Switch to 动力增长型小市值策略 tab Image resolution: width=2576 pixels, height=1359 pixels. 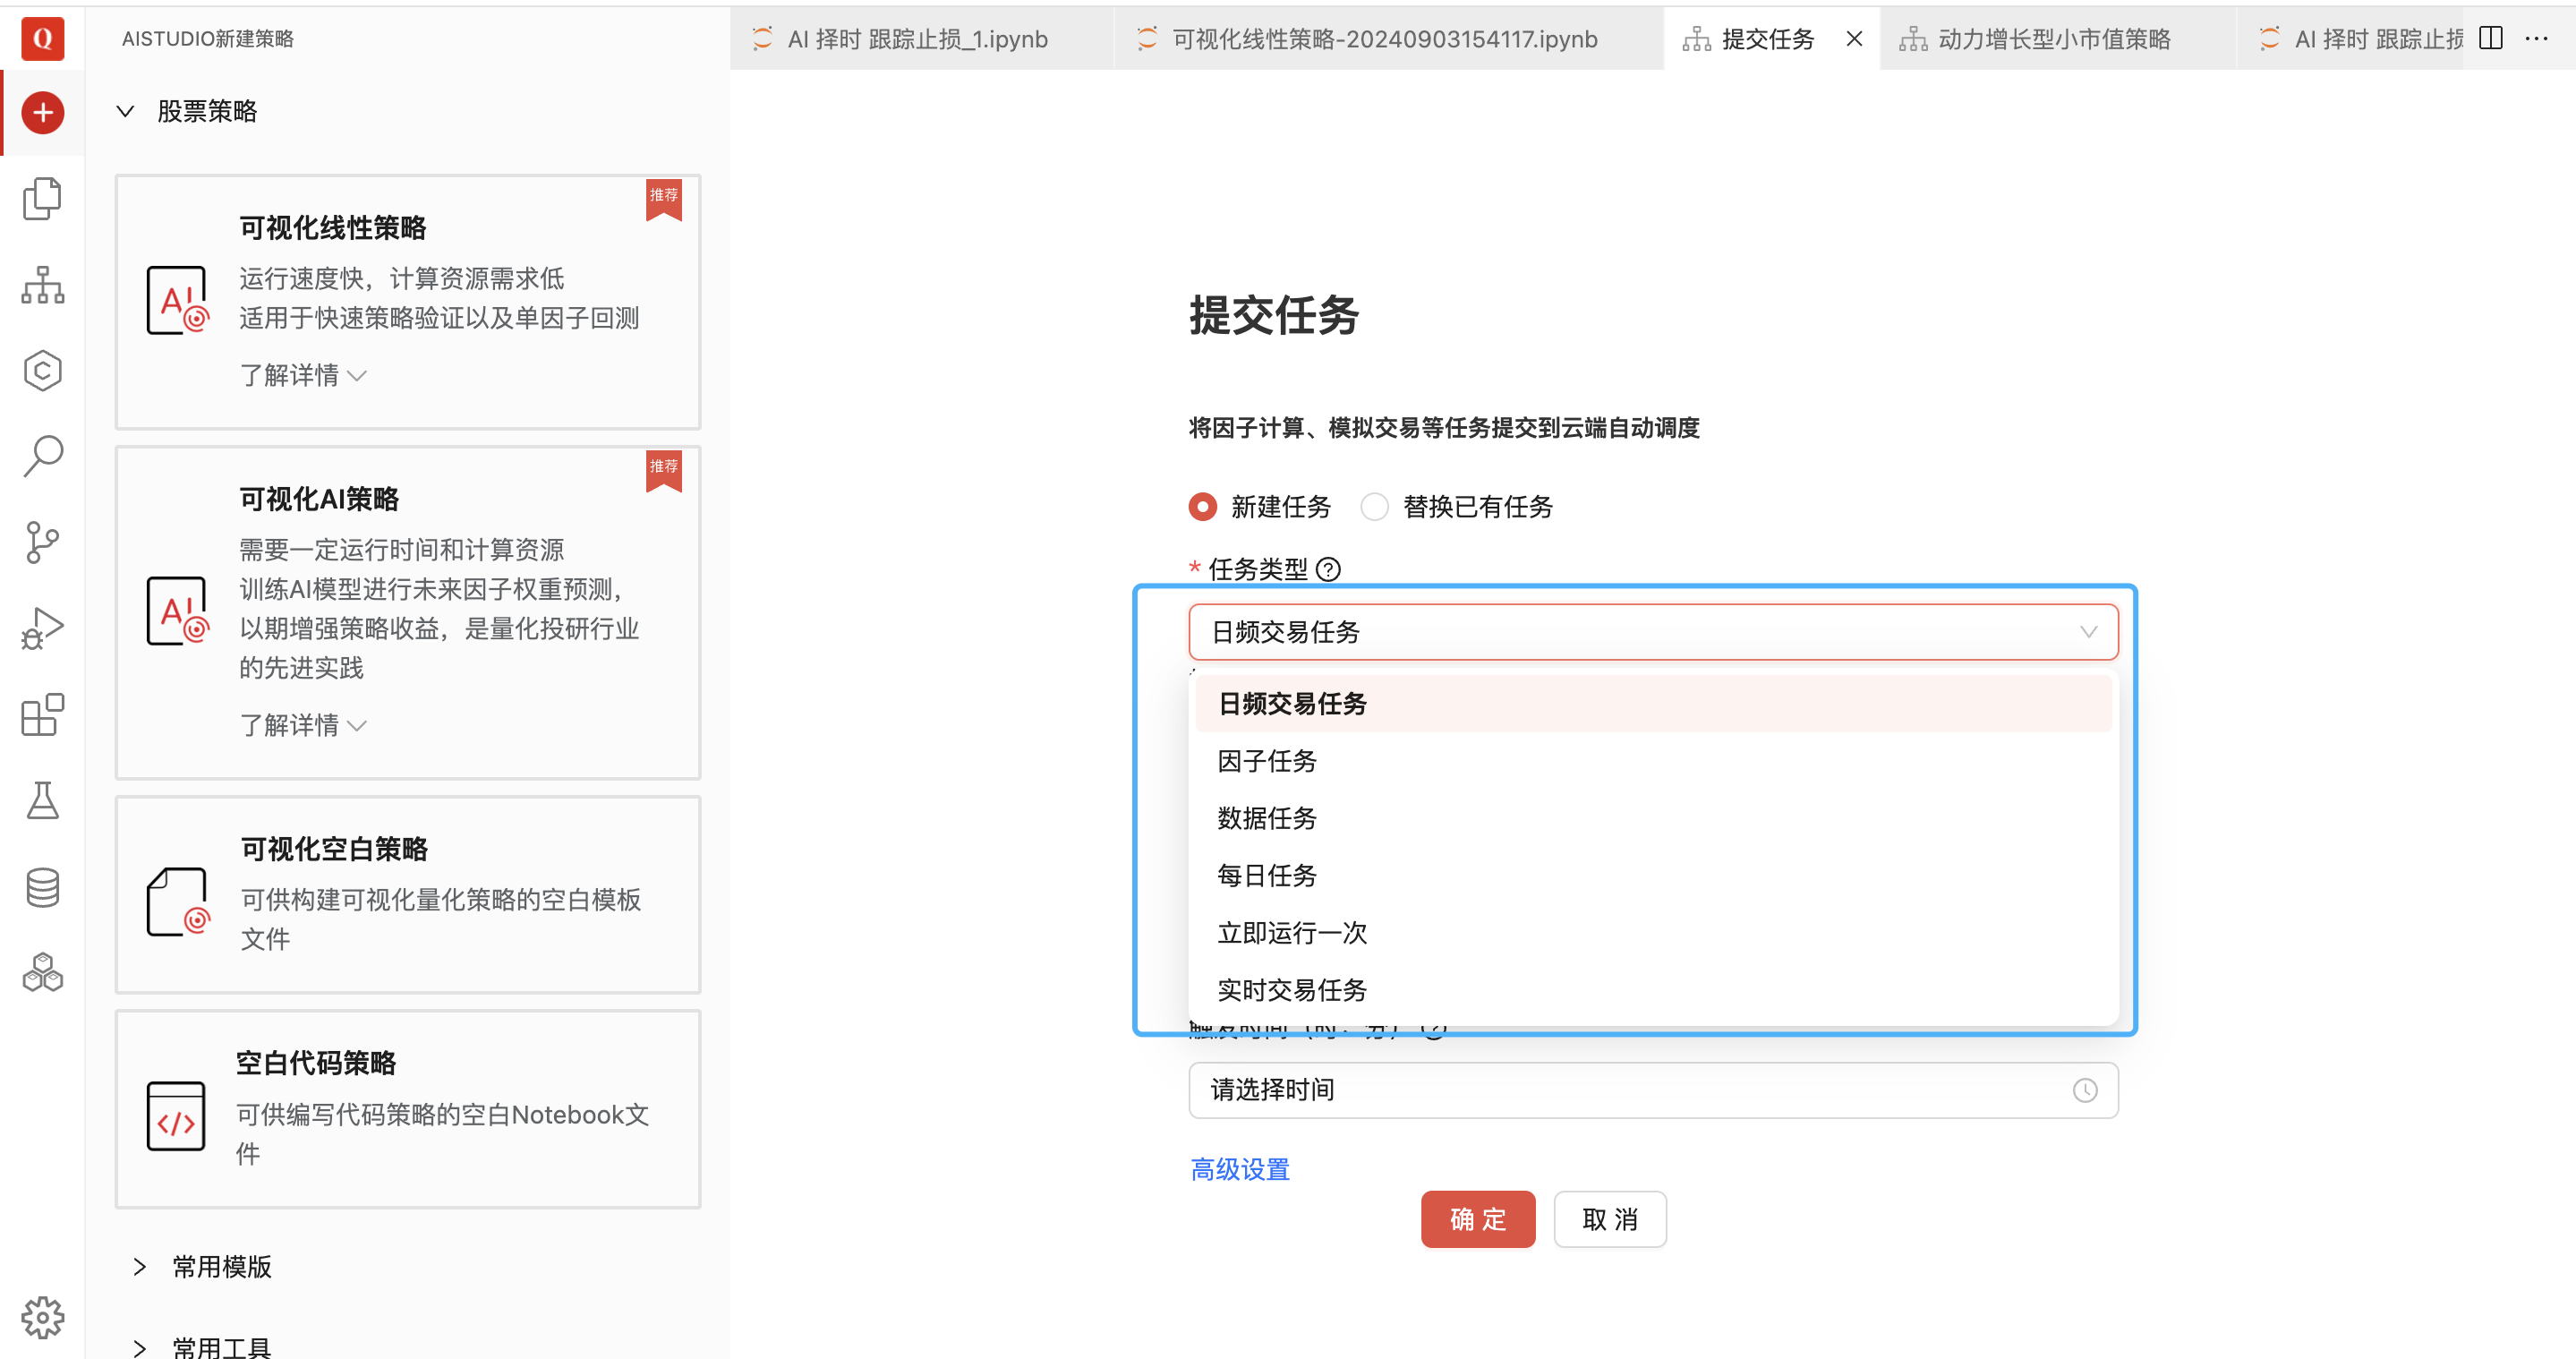[x=2053, y=39]
